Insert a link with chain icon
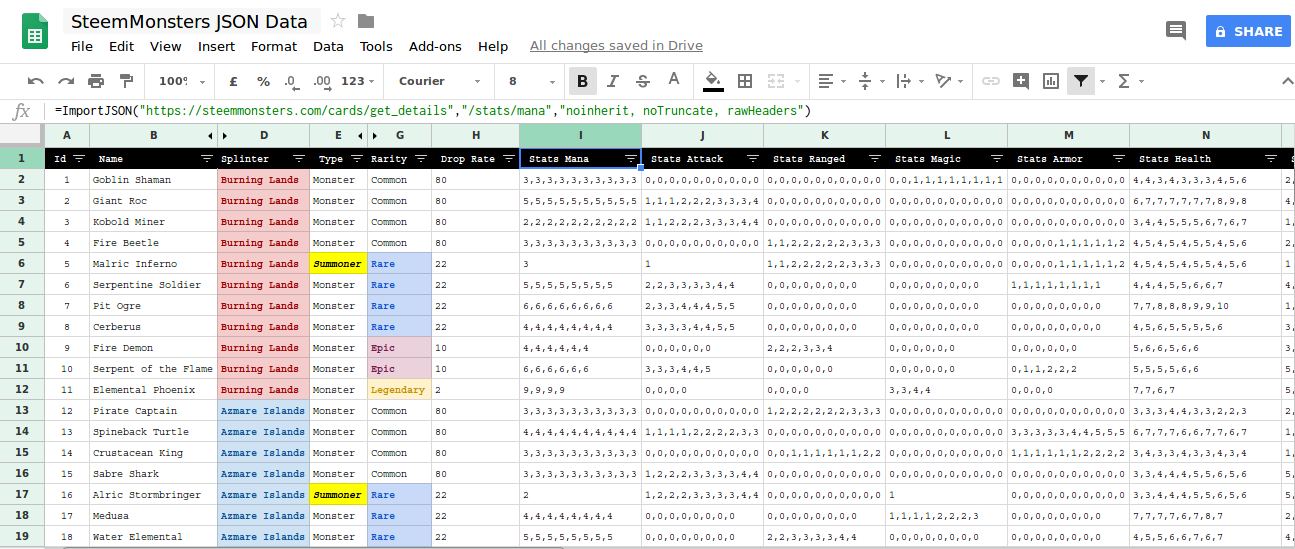 pos(991,81)
